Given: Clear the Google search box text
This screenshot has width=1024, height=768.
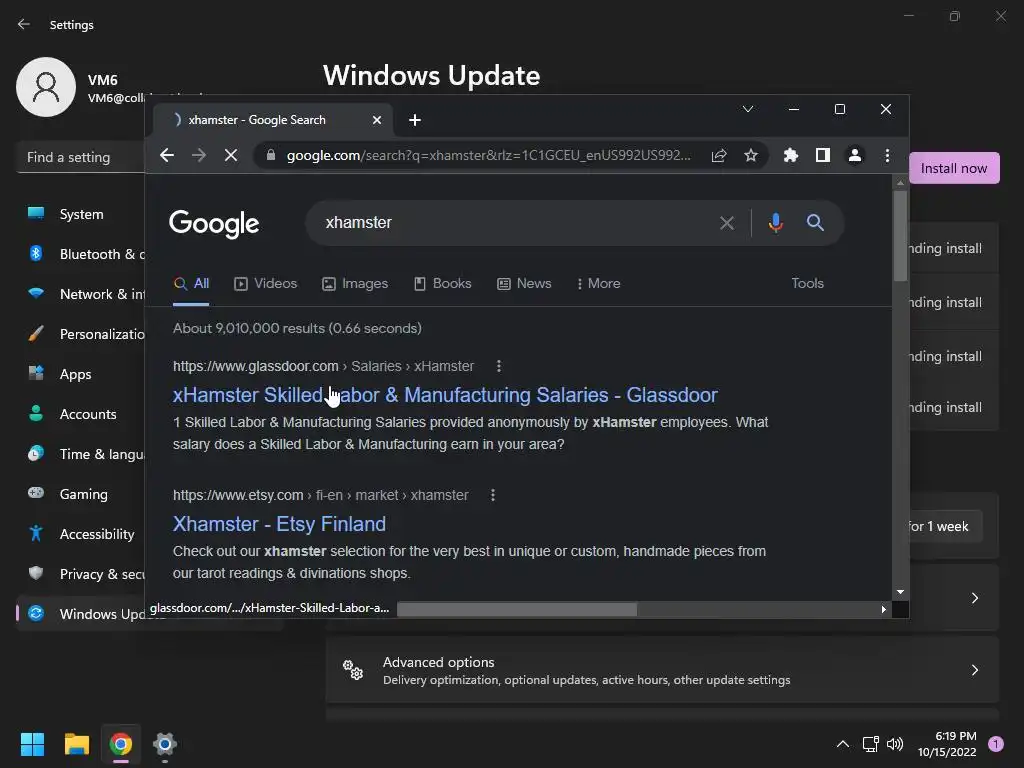Looking at the screenshot, I should [x=727, y=223].
